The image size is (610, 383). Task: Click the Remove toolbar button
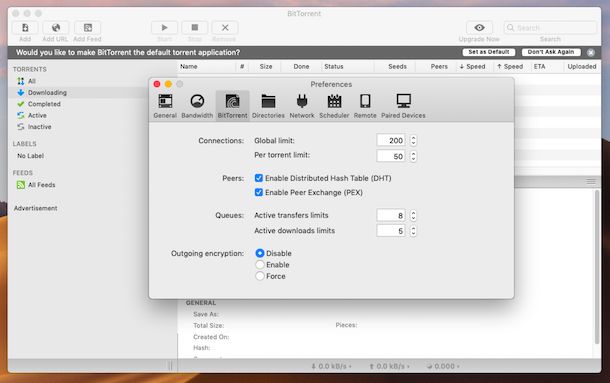click(x=225, y=28)
